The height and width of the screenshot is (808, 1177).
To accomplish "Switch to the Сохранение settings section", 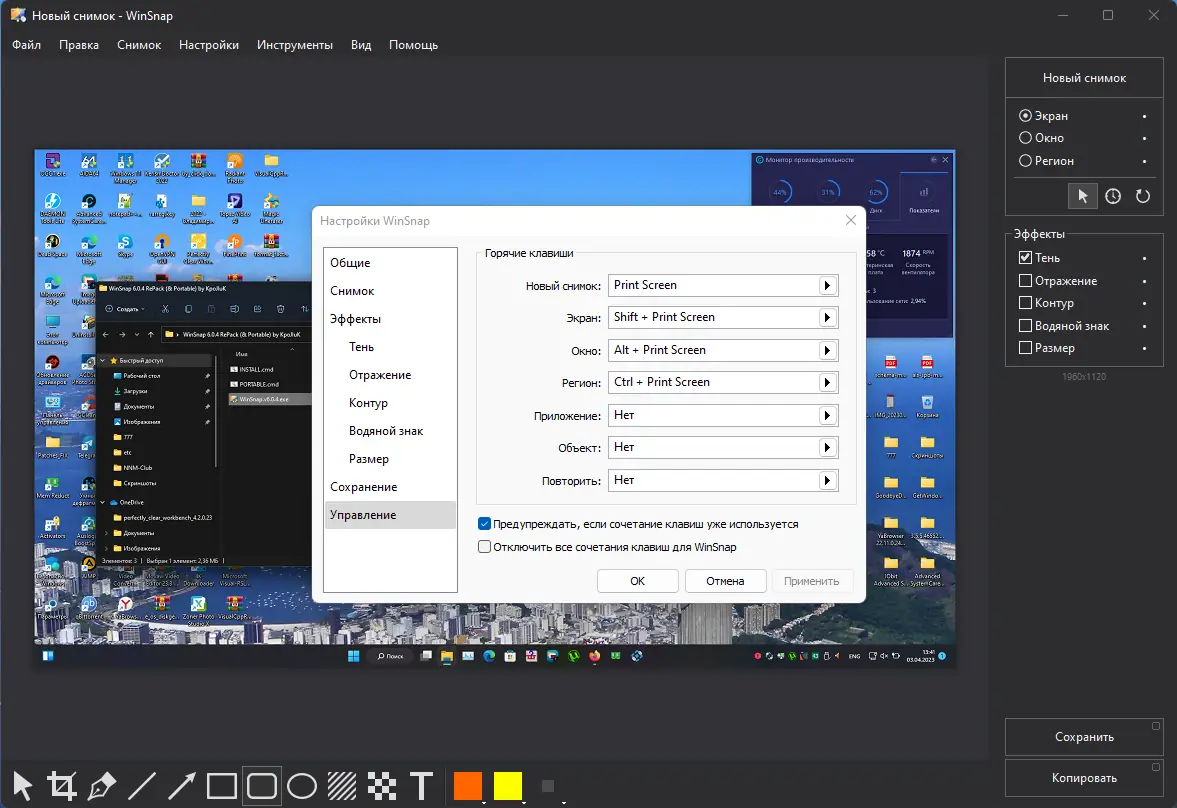I will coord(363,487).
